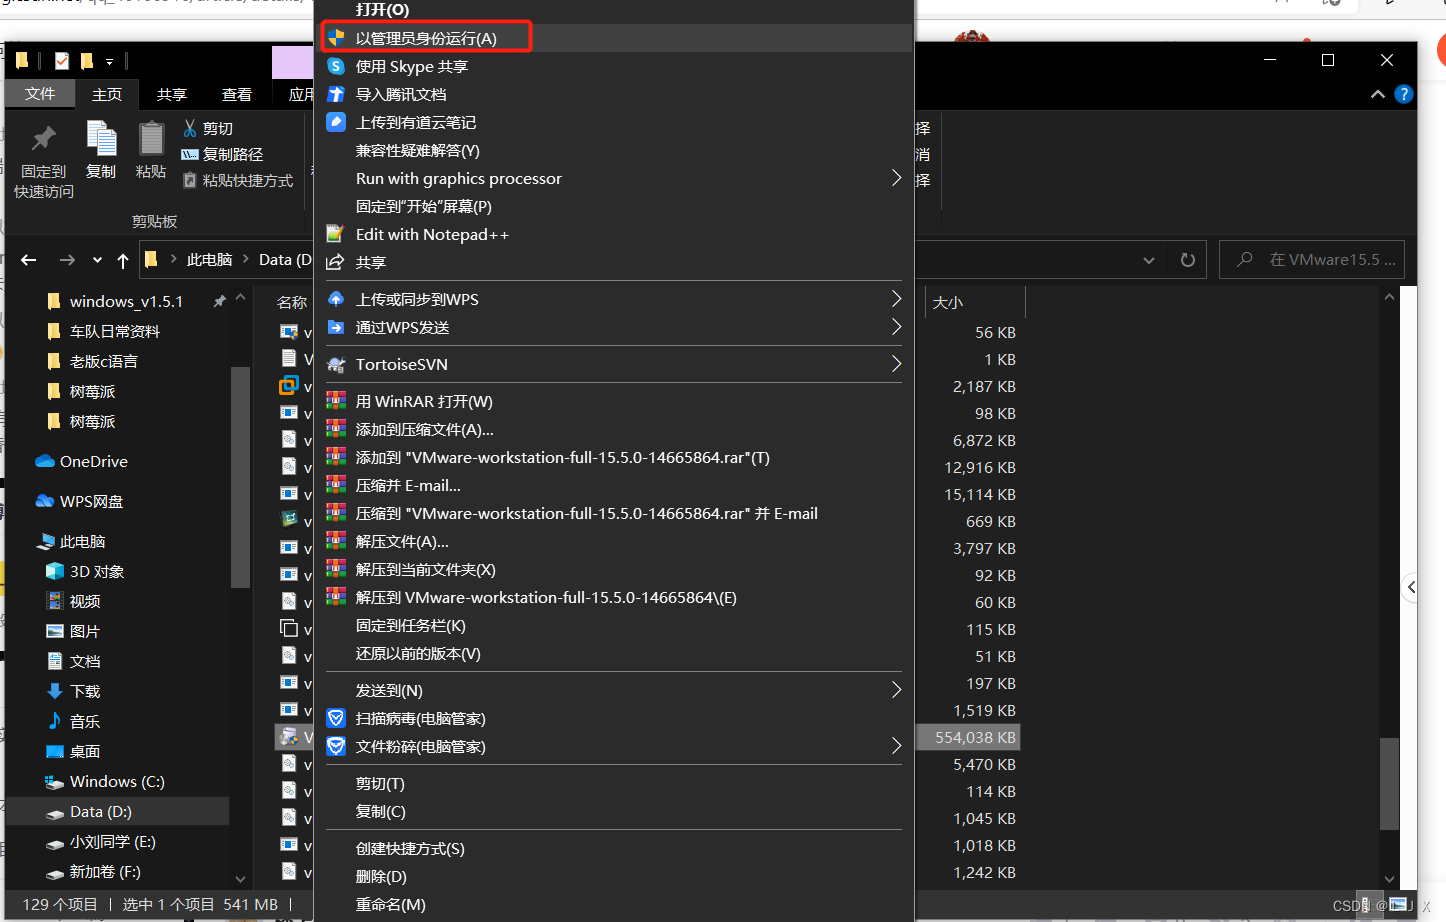The width and height of the screenshot is (1446, 922).
Task: Click the 粘贴 clipboard icon
Action: [x=151, y=138]
